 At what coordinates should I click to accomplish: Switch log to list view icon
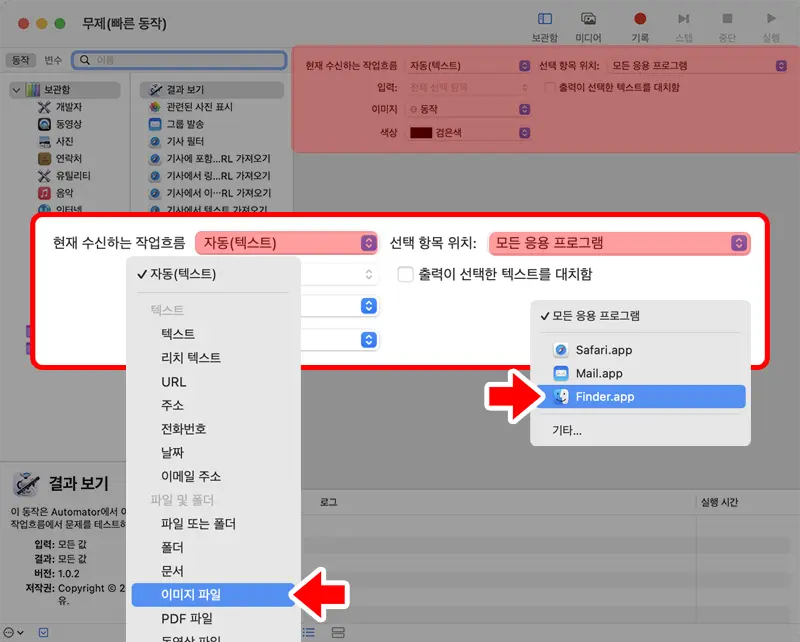coord(309,632)
